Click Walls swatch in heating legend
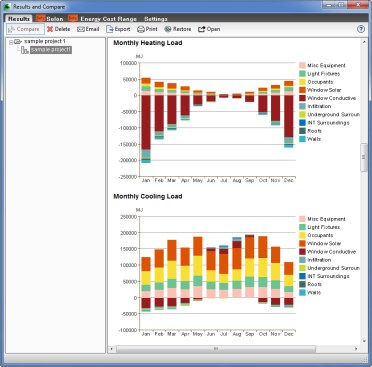The height and width of the screenshot is (367, 372). [x=302, y=139]
